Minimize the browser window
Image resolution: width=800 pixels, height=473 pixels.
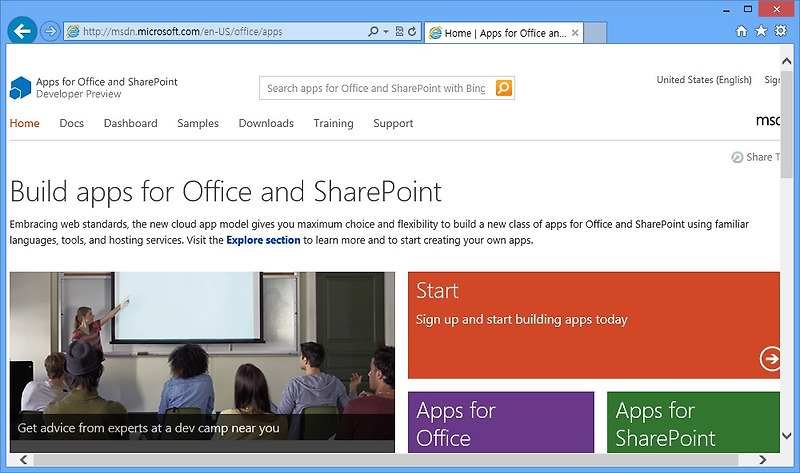pos(727,9)
